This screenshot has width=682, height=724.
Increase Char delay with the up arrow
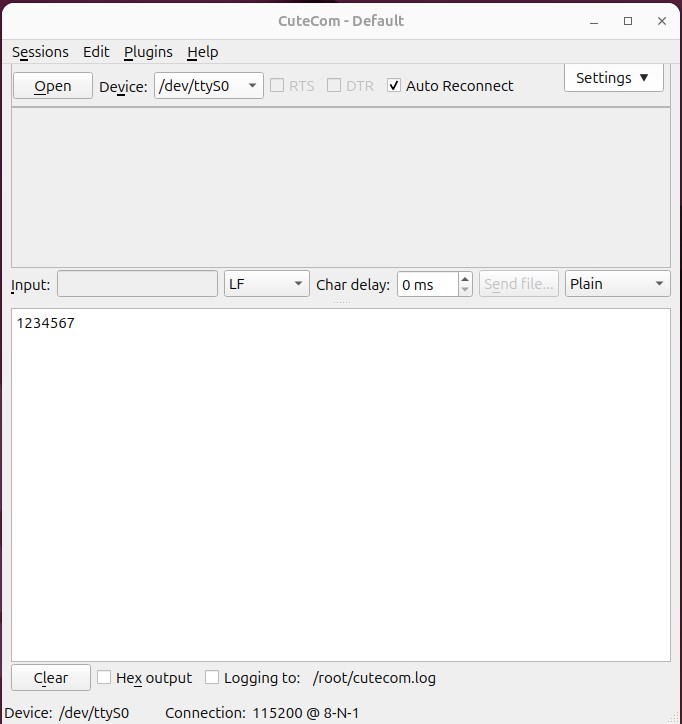point(465,278)
